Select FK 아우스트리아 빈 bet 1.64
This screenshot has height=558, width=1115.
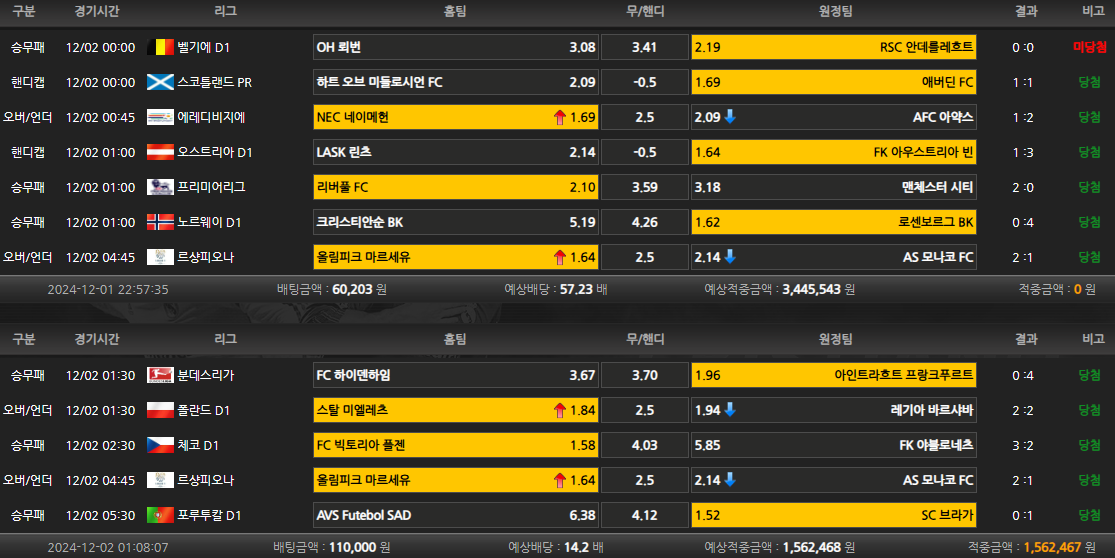(x=833, y=152)
